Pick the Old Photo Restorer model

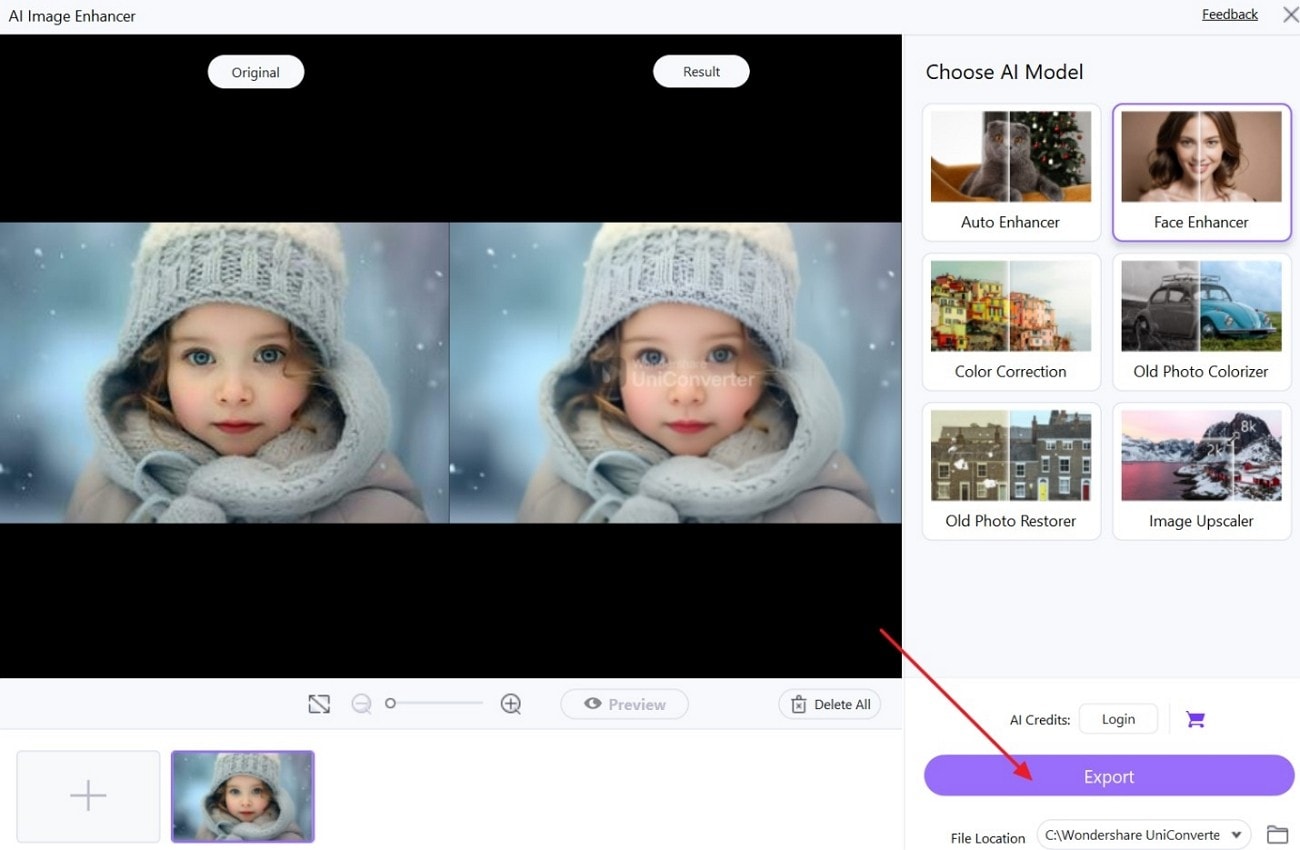tap(1011, 471)
